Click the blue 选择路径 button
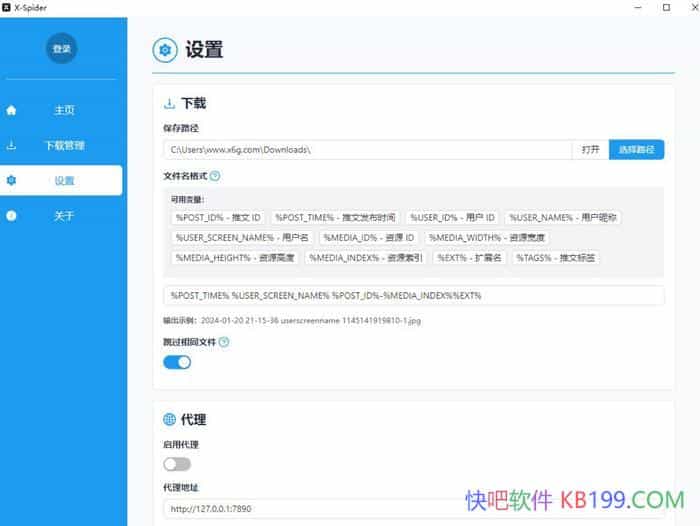Screen dimensions: 700x526 tap(636, 150)
